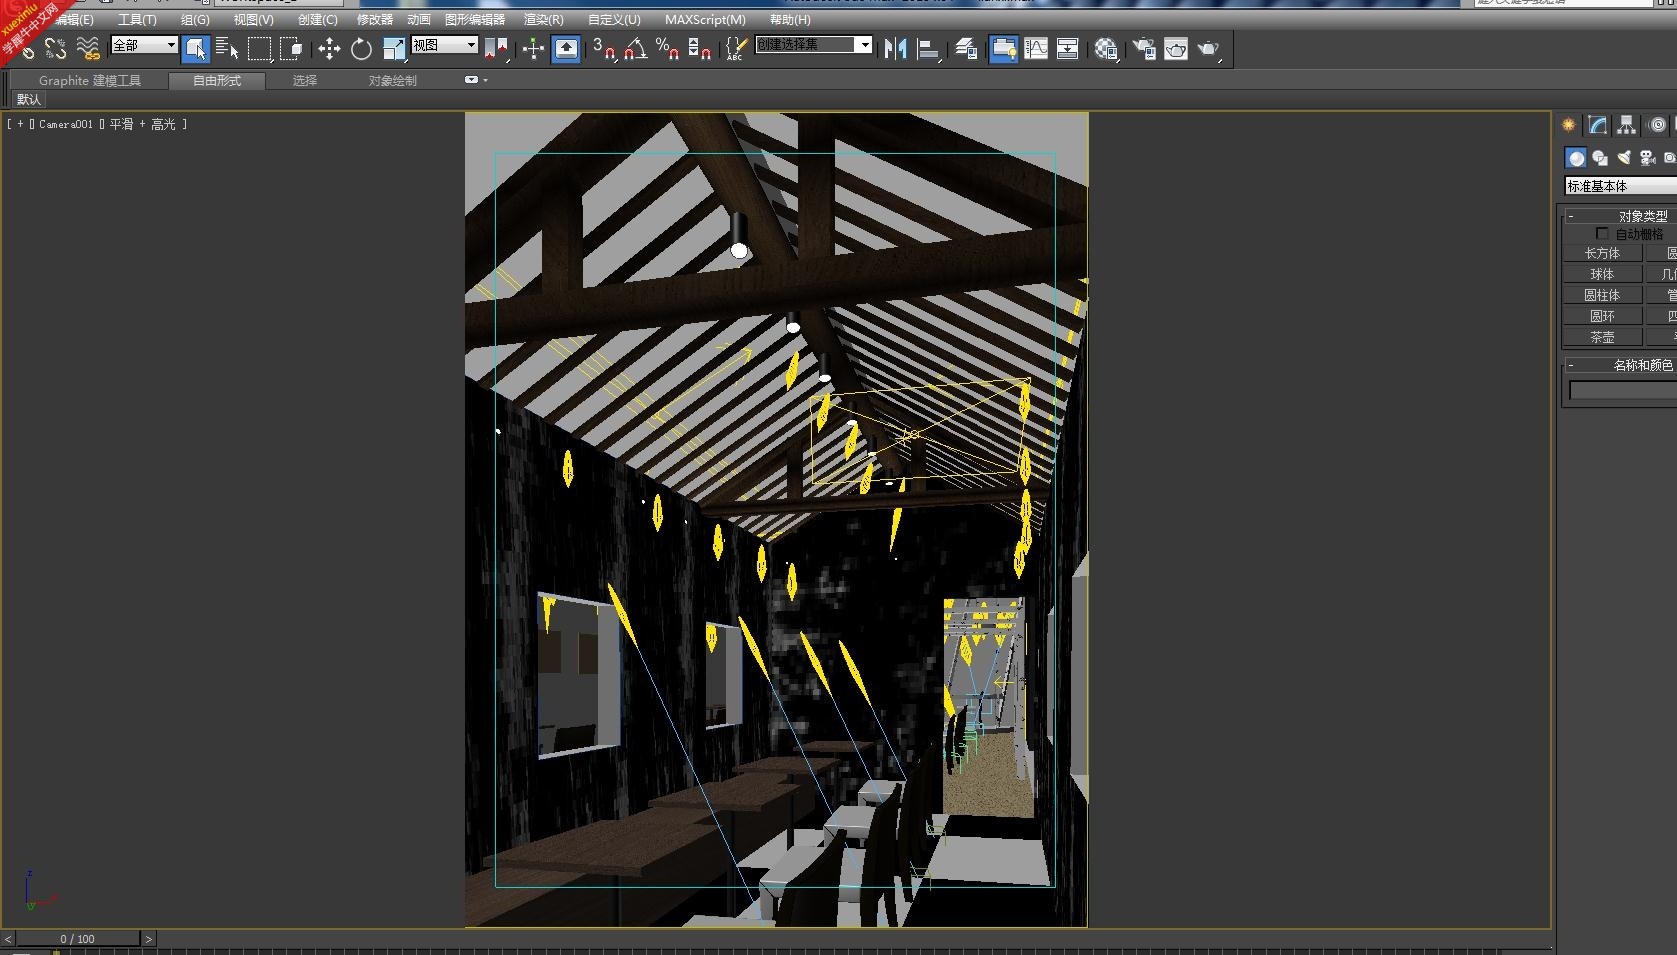
Task: Select the Move tool
Action: click(329, 48)
